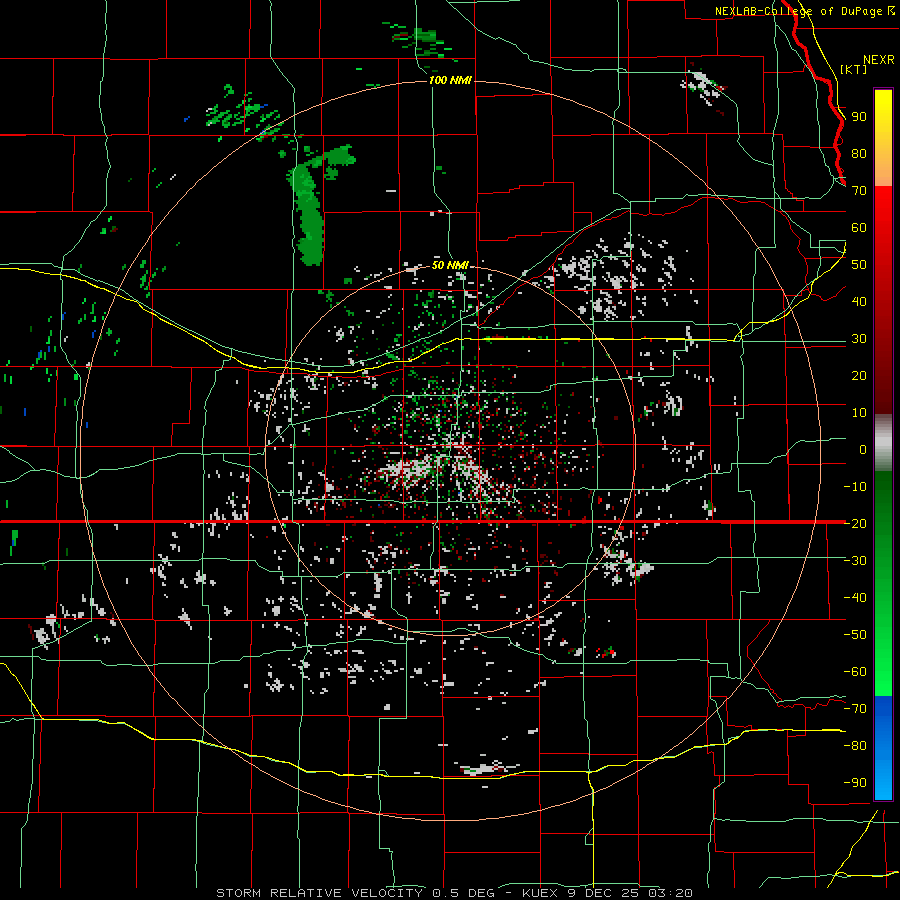This screenshot has width=900, height=900.
Task: Select the -20 knot scale label
Action: [x=855, y=523]
